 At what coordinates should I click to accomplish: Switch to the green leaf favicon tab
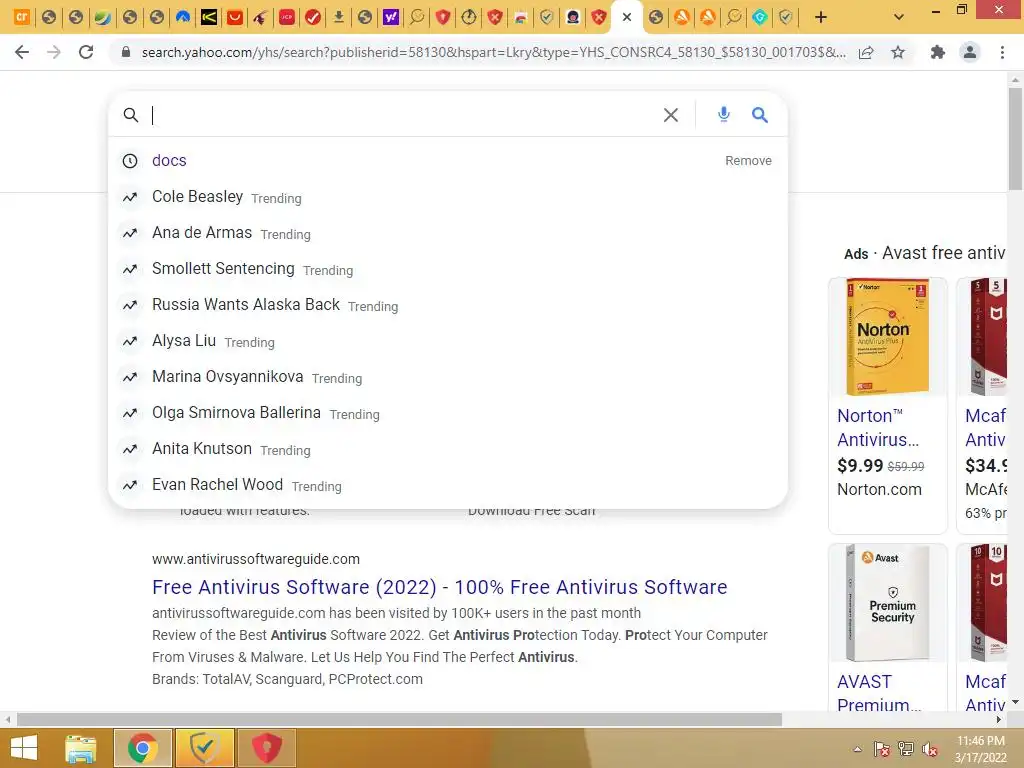[x=102, y=17]
